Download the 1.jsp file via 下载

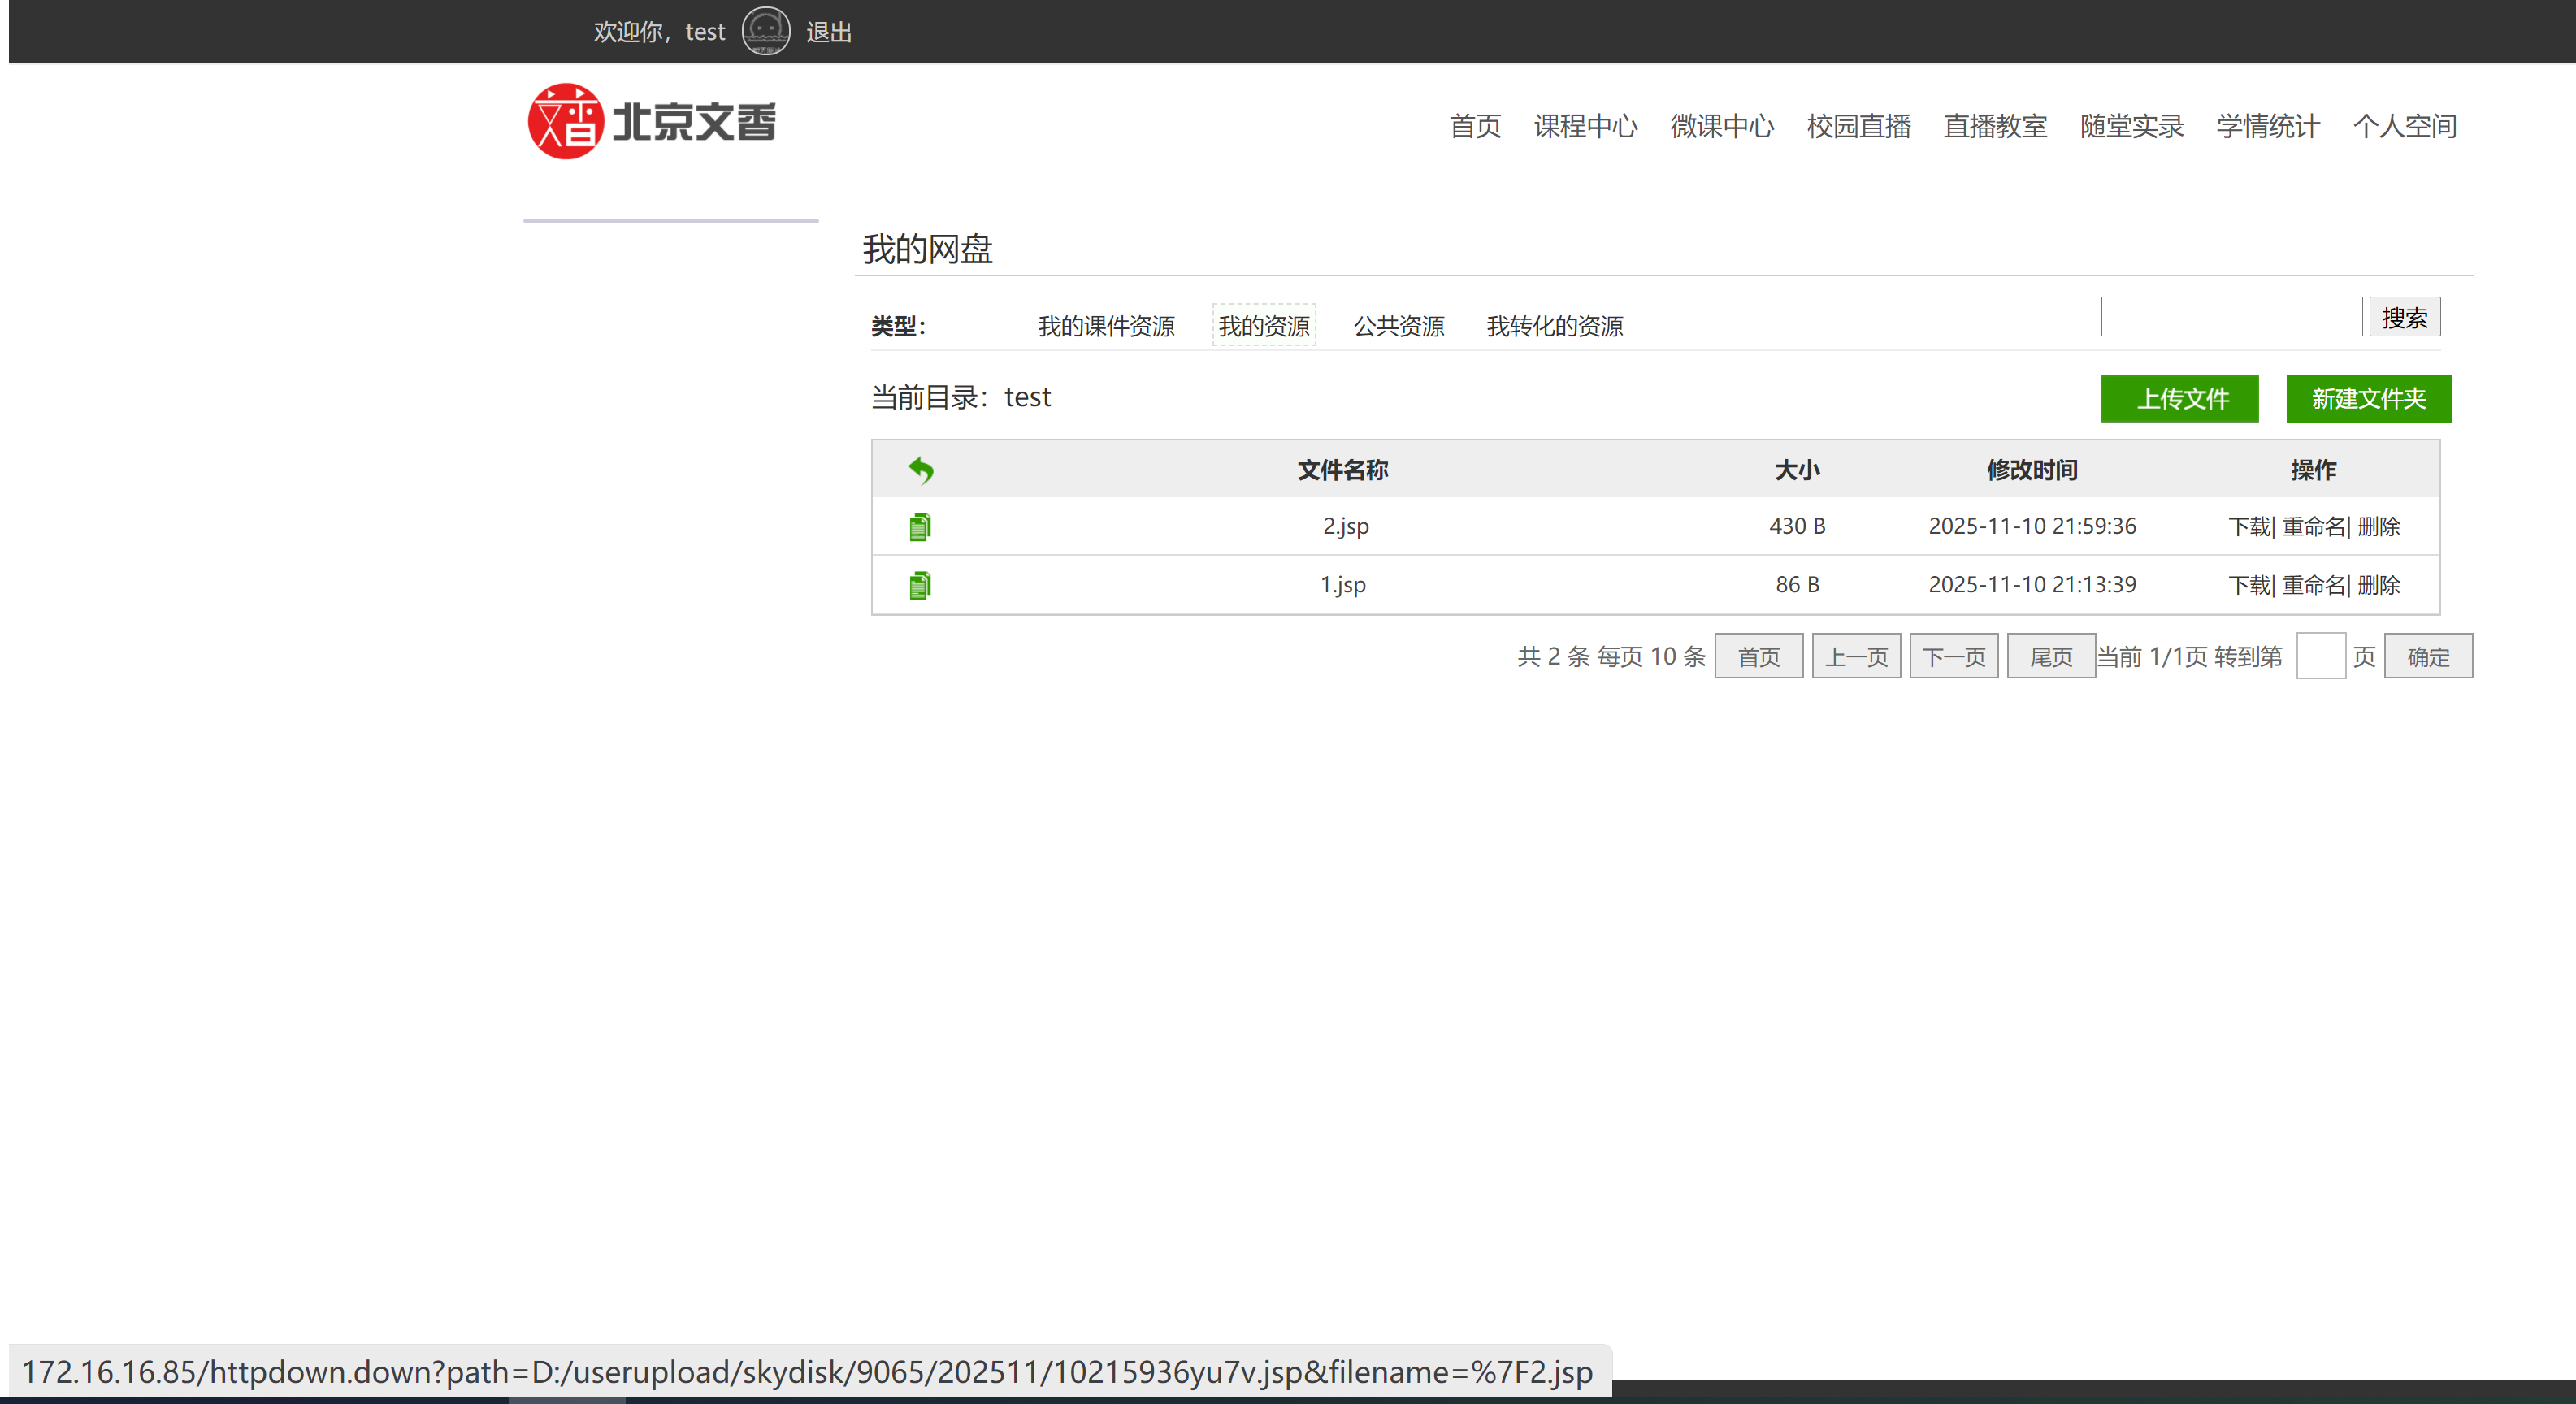(x=2249, y=585)
